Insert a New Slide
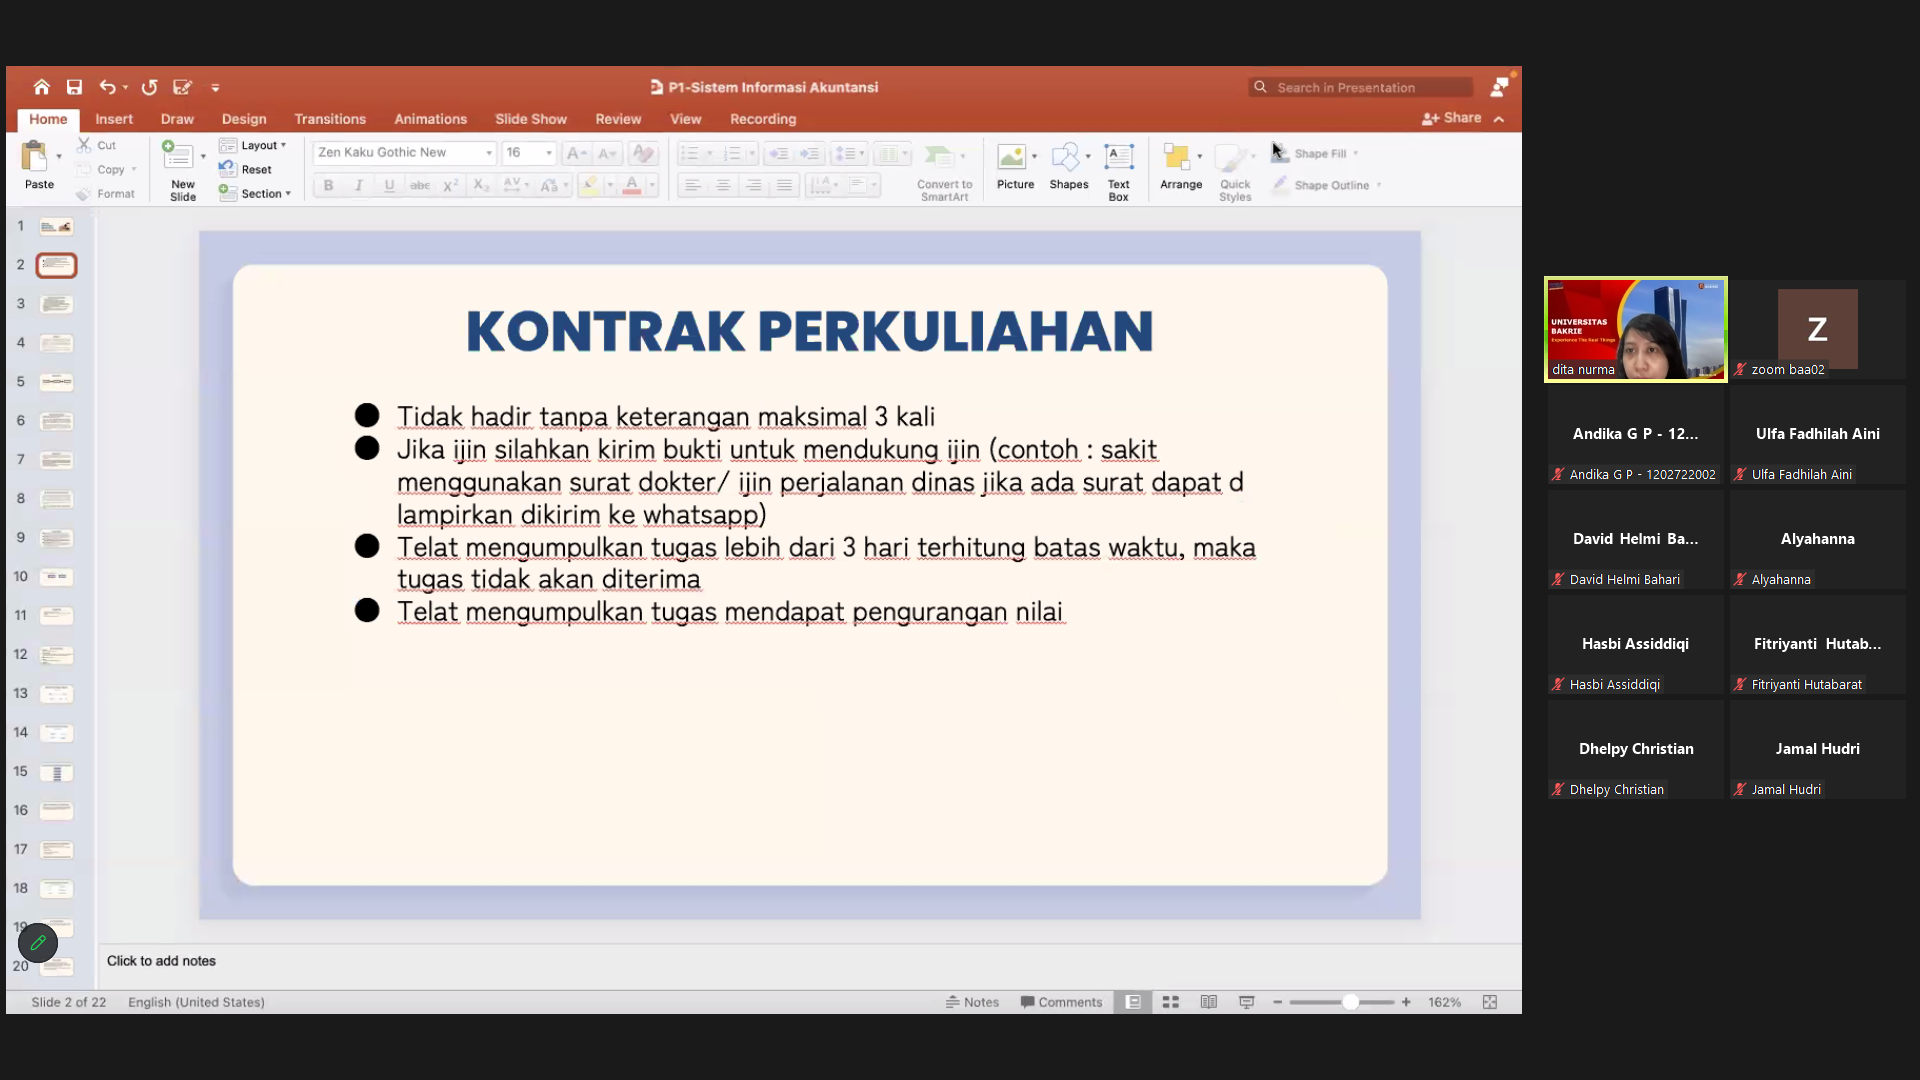 coord(182,171)
